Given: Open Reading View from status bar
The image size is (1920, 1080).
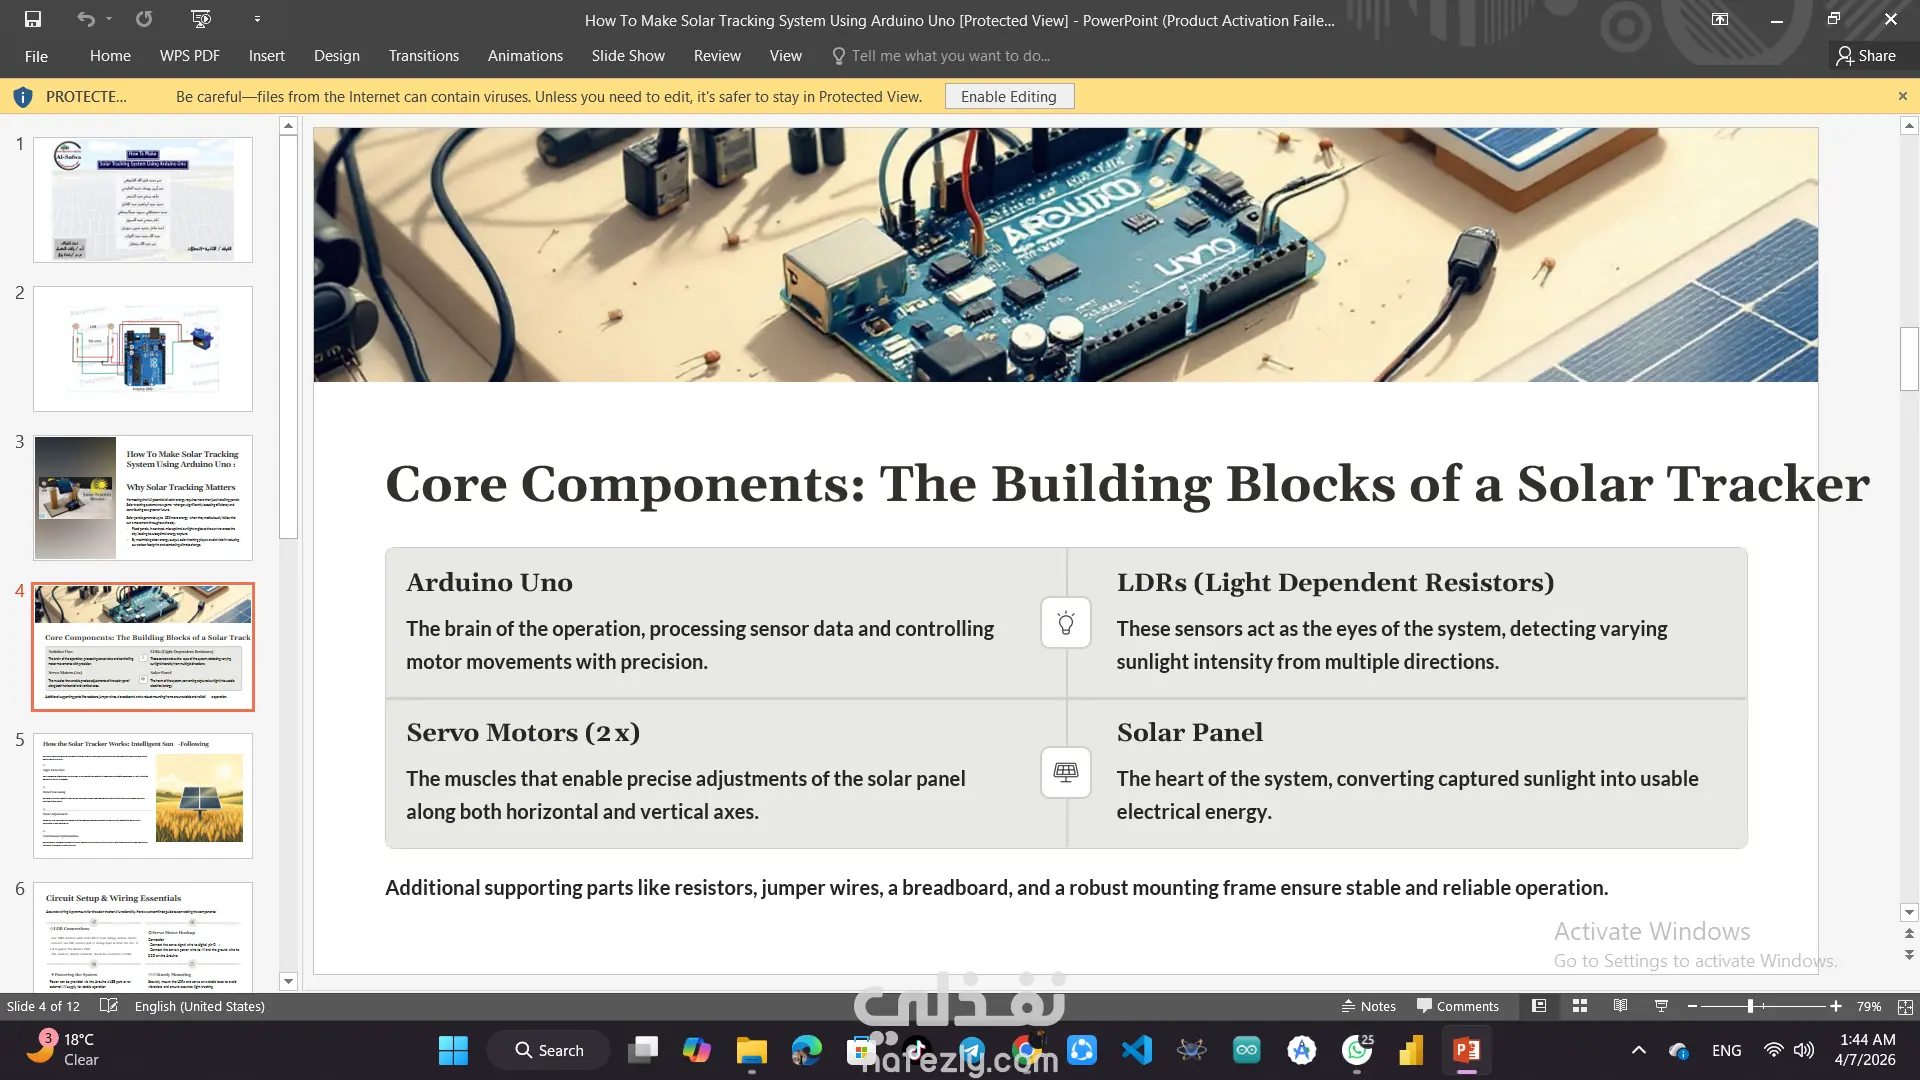Looking at the screenshot, I should tap(1620, 1006).
